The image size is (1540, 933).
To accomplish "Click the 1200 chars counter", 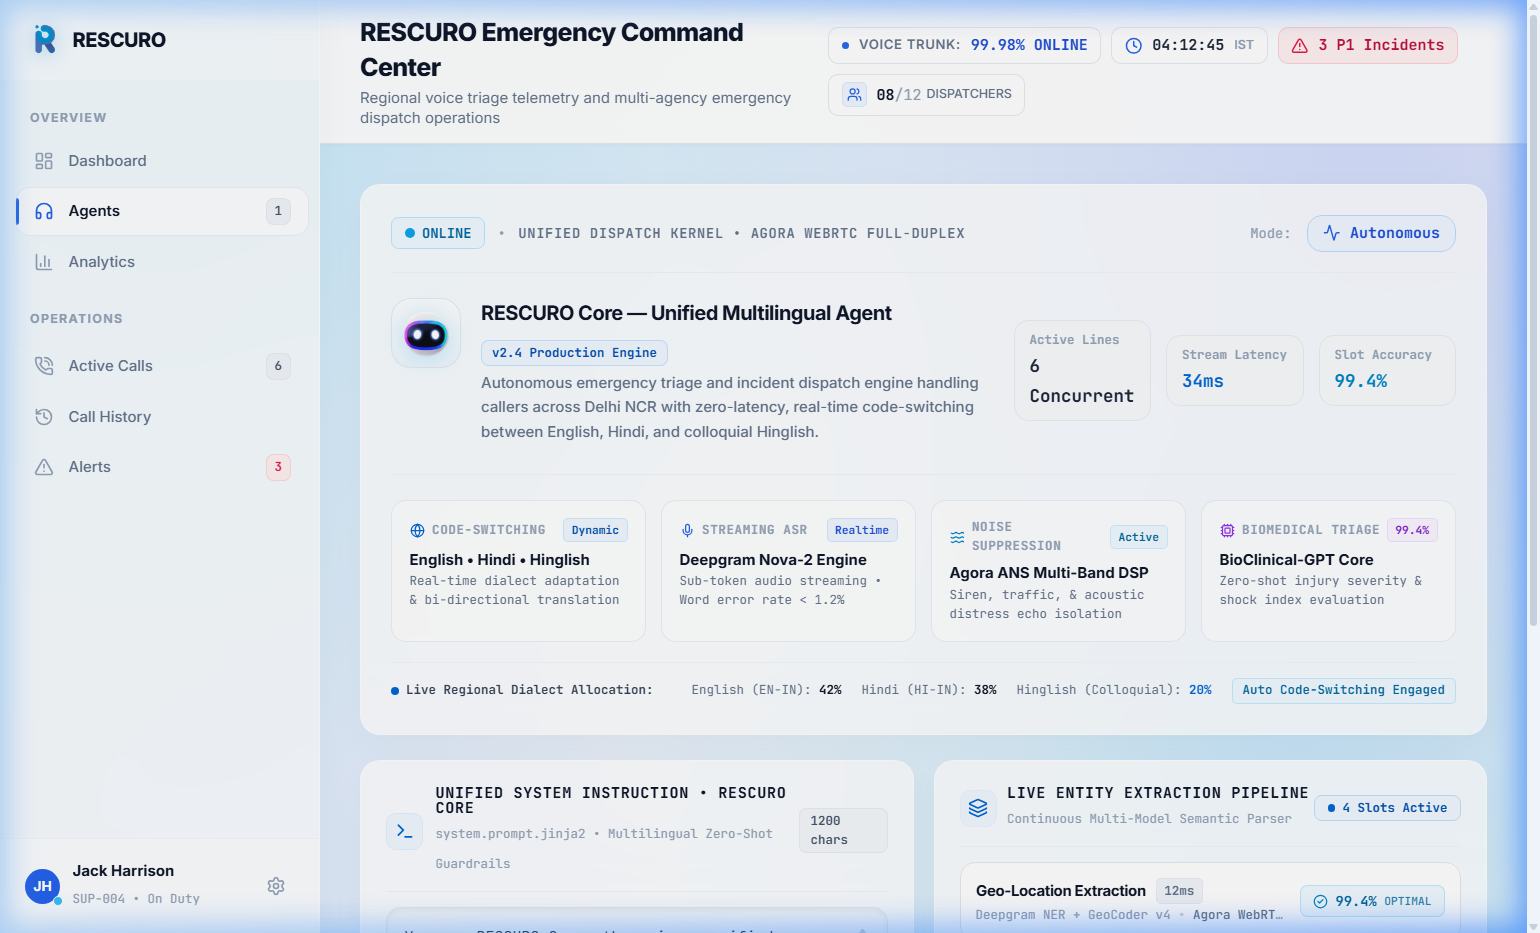I will click(843, 830).
